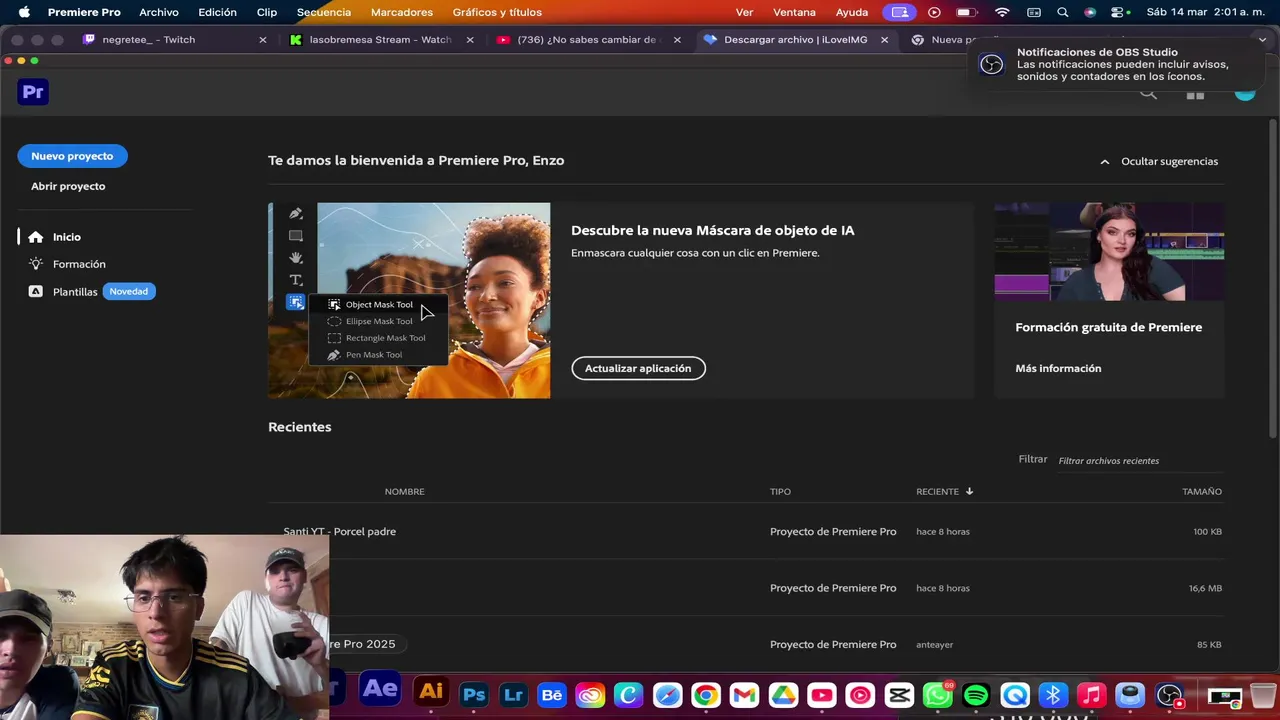Open Control Center in menu bar
The image size is (1280, 720).
1119,12
